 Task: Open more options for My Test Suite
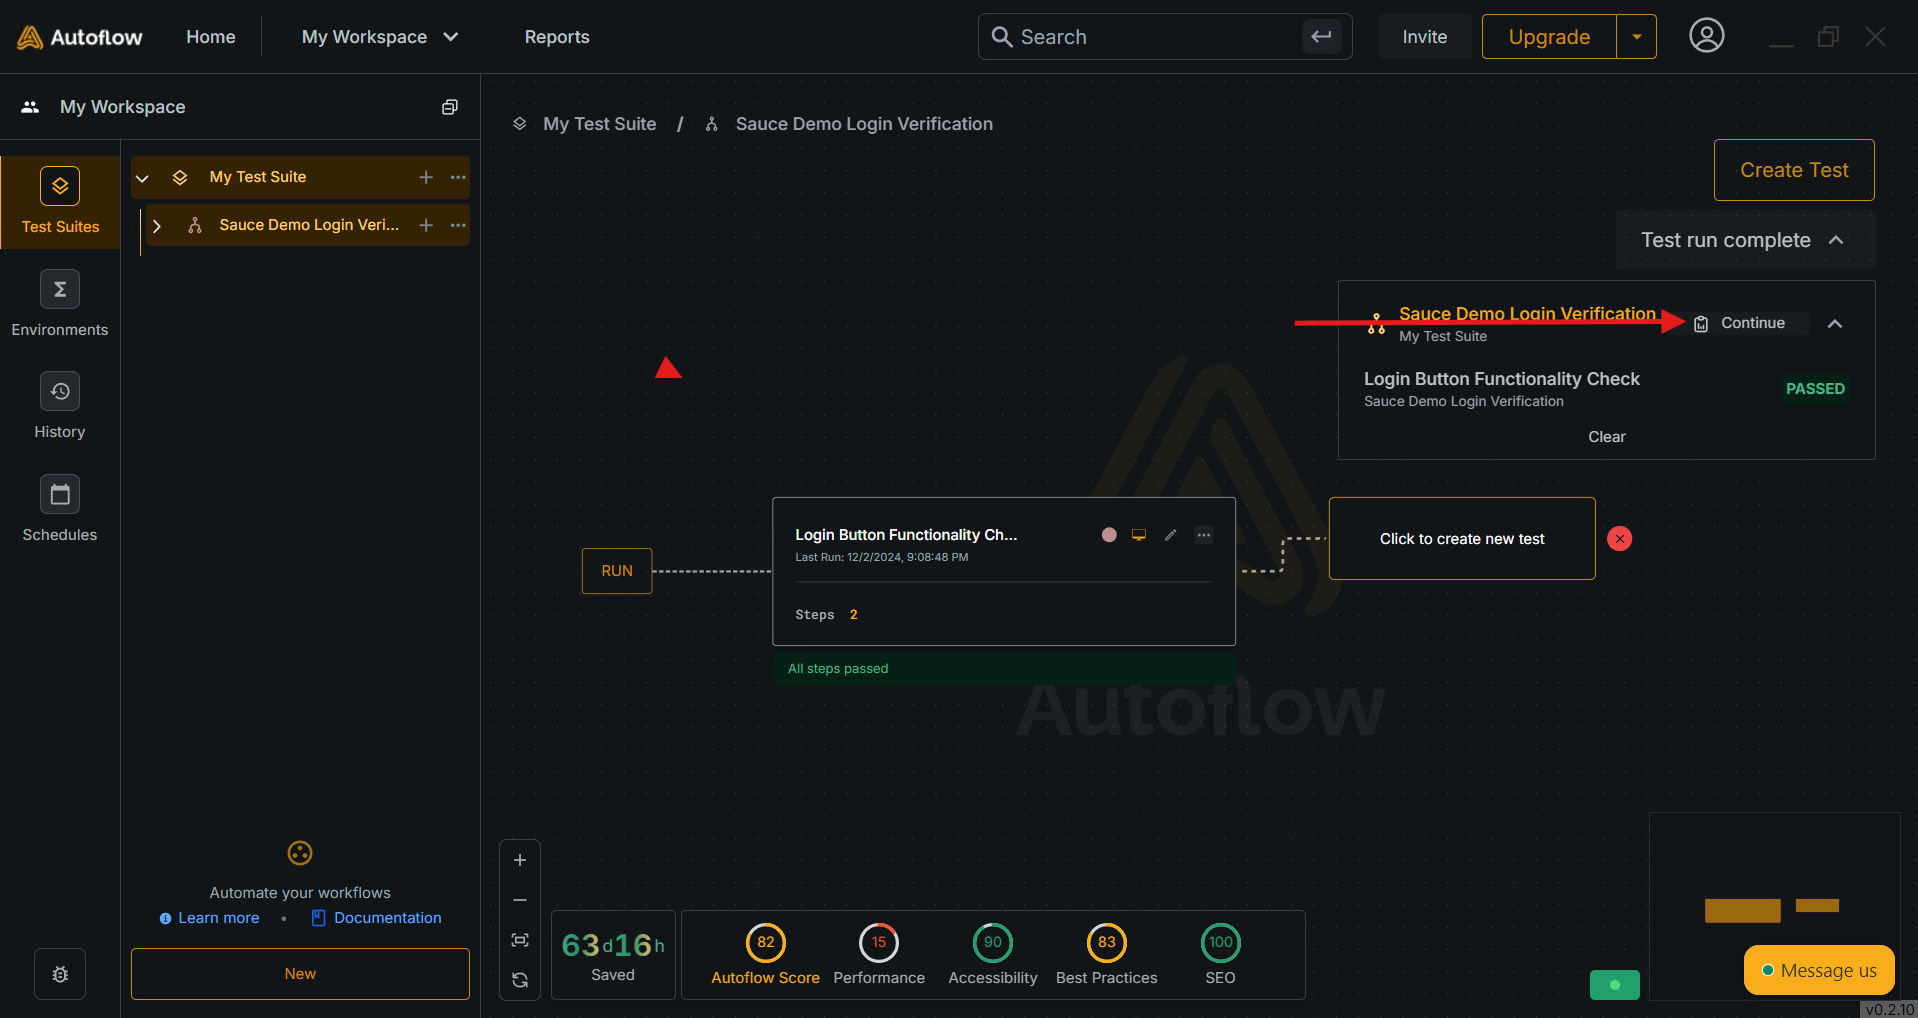458,177
